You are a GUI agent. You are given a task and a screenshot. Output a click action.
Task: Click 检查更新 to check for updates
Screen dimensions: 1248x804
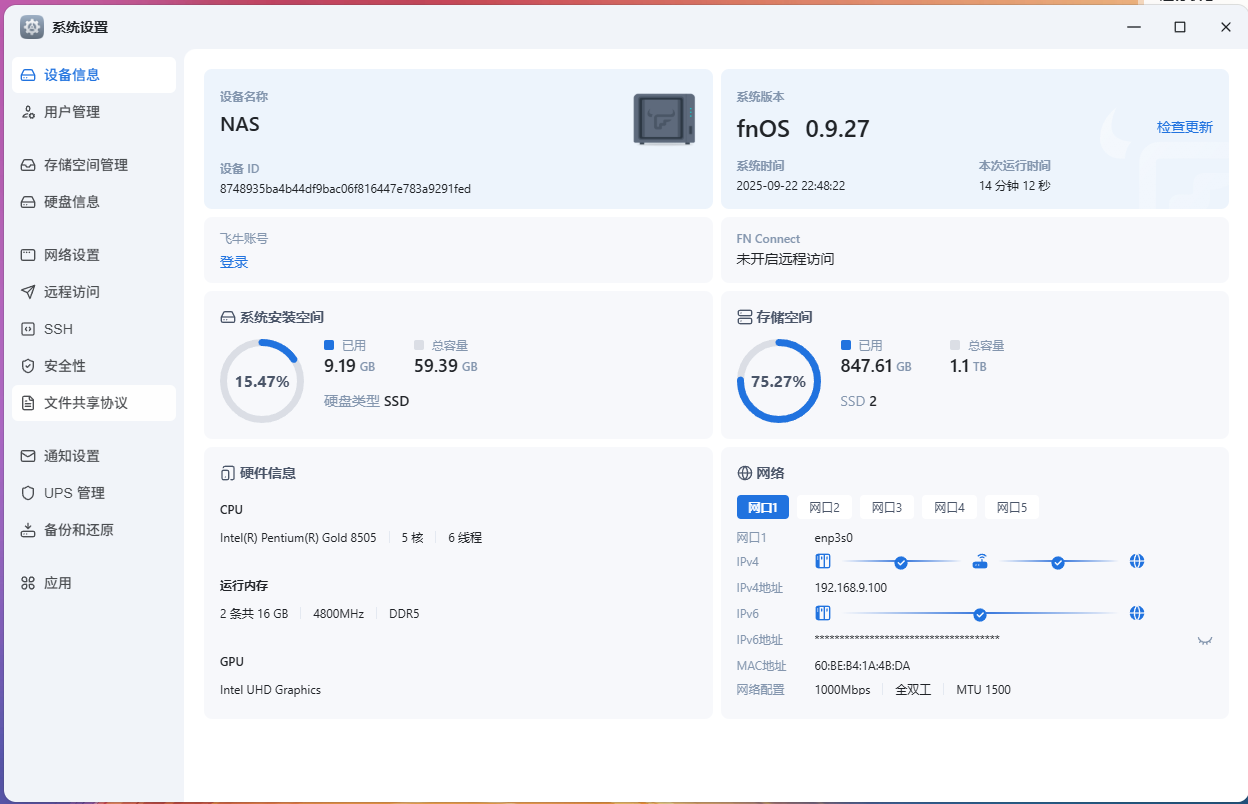click(x=1184, y=127)
